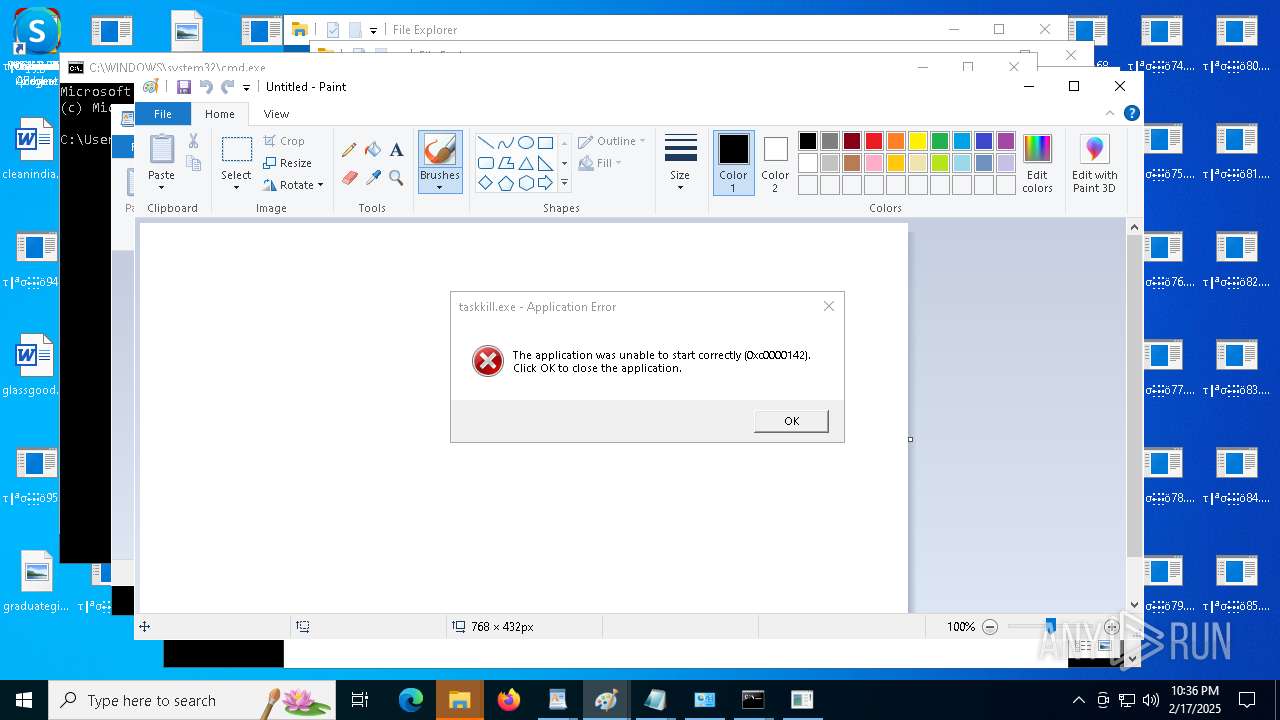Click the Save icon in Paint title bar
Viewport: 1280px width, 720px height.
184,87
